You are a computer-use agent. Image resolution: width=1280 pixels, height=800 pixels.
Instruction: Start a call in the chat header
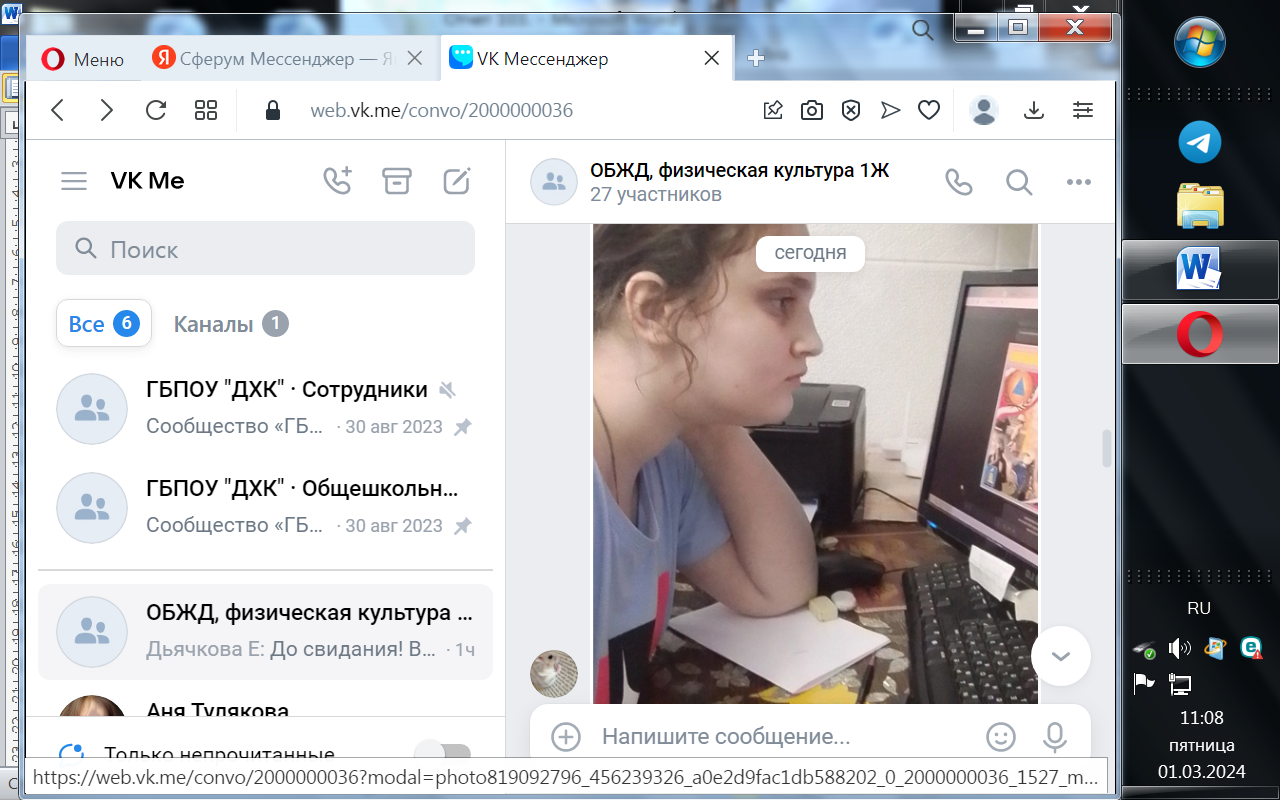(958, 182)
